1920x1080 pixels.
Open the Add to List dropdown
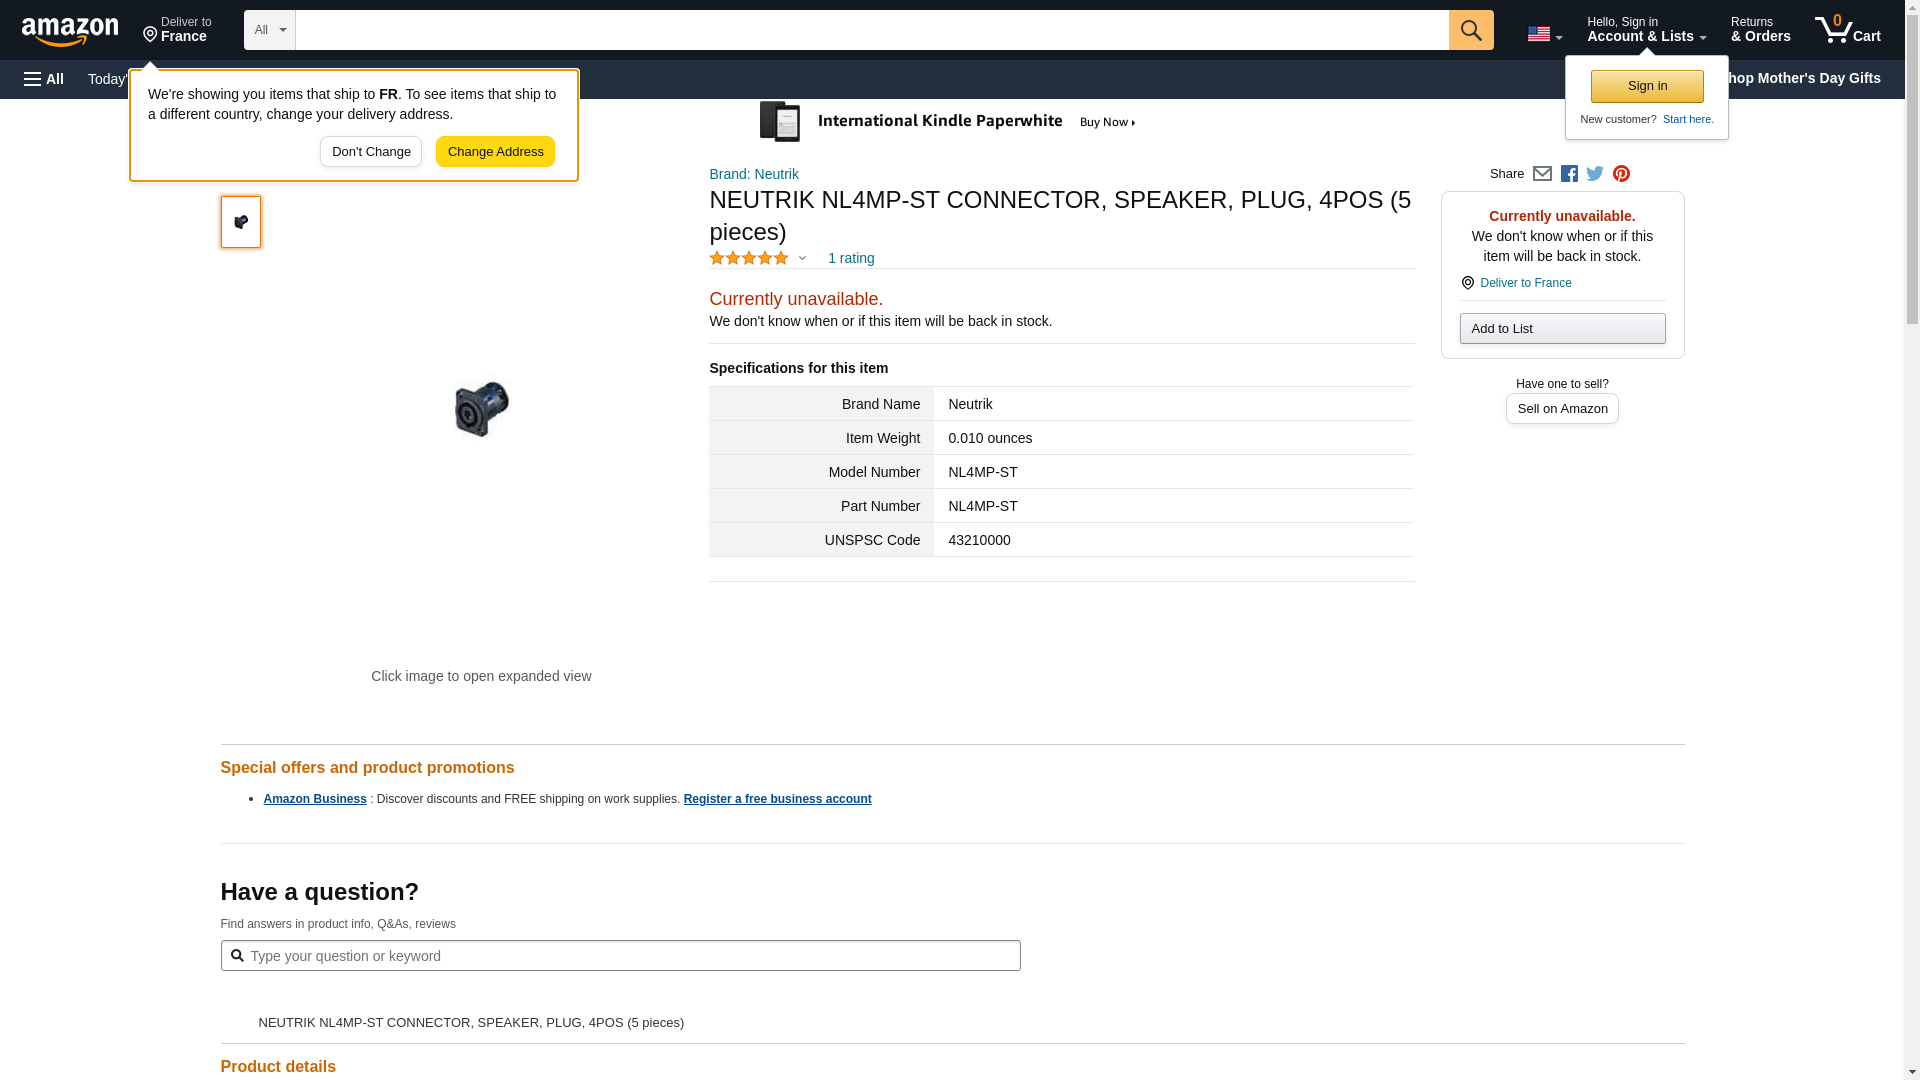1562,329
